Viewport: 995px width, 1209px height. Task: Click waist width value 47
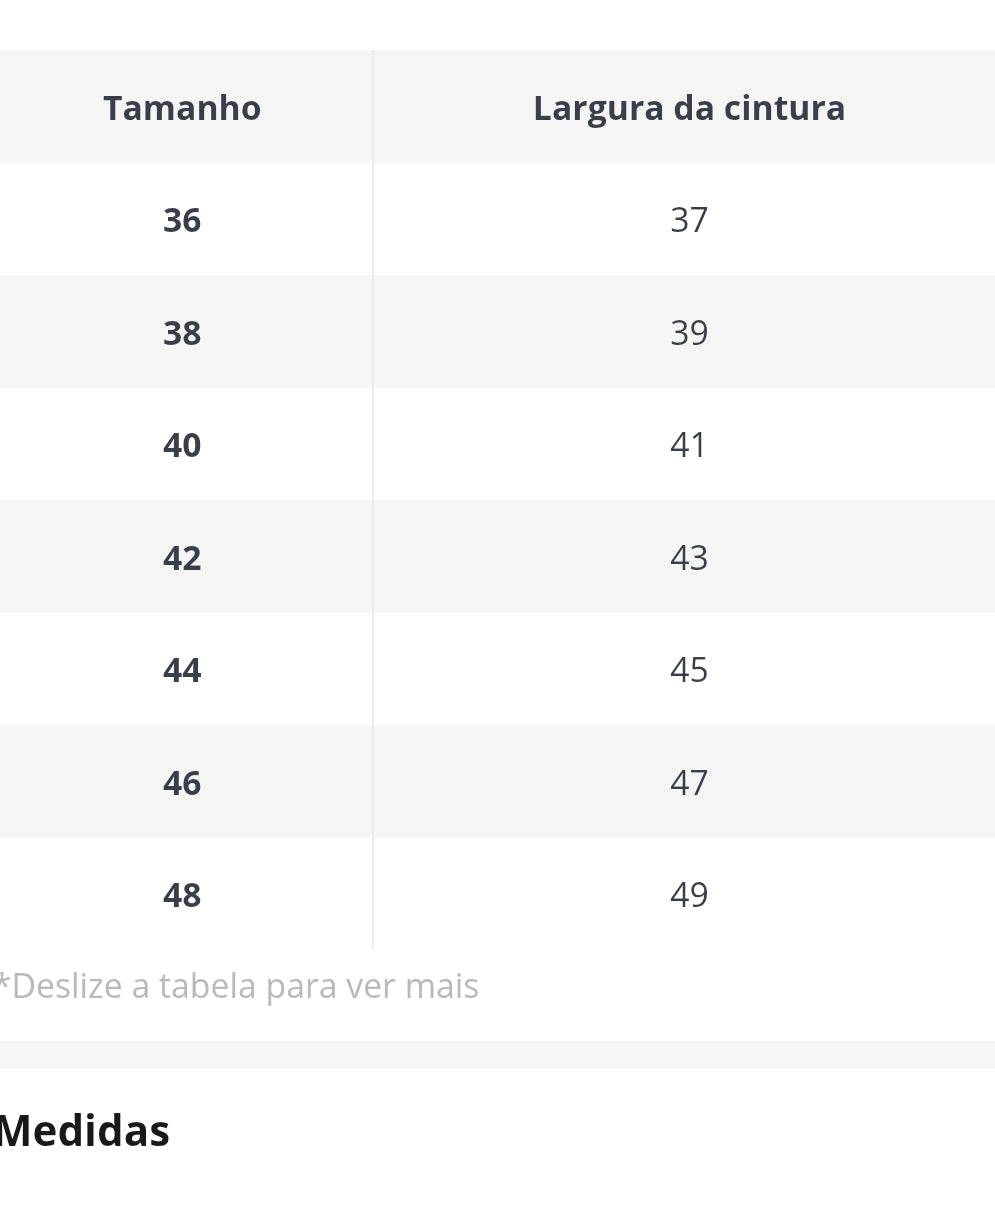point(689,782)
